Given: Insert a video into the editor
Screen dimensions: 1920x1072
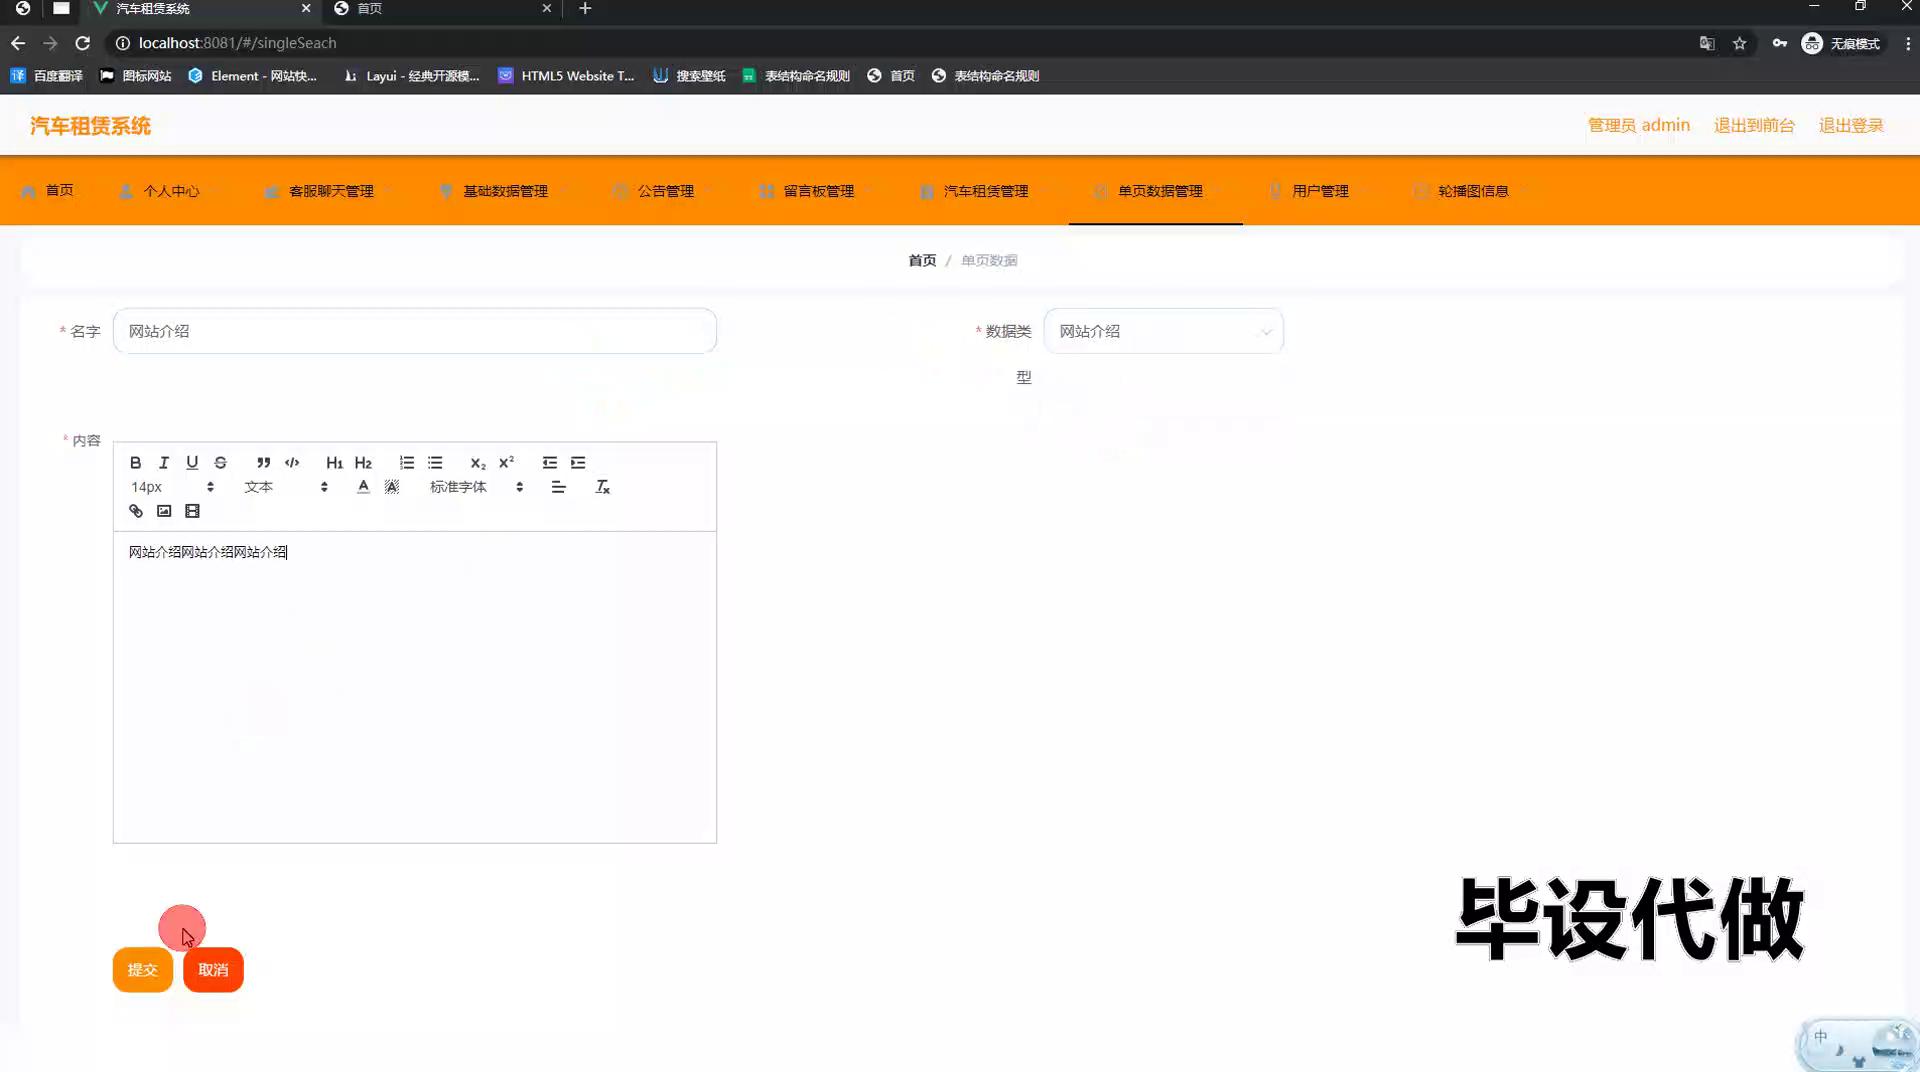Looking at the screenshot, I should (x=193, y=511).
